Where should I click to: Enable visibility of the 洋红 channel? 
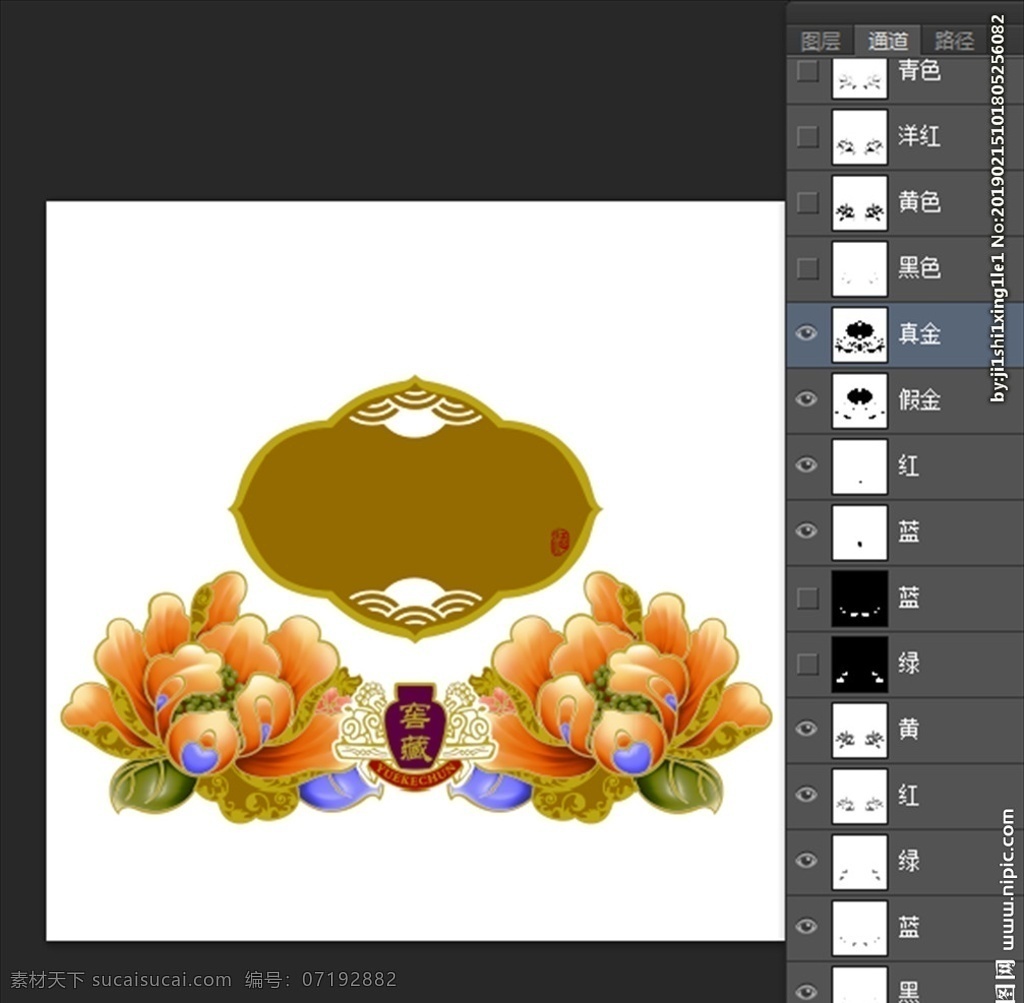coord(808,136)
